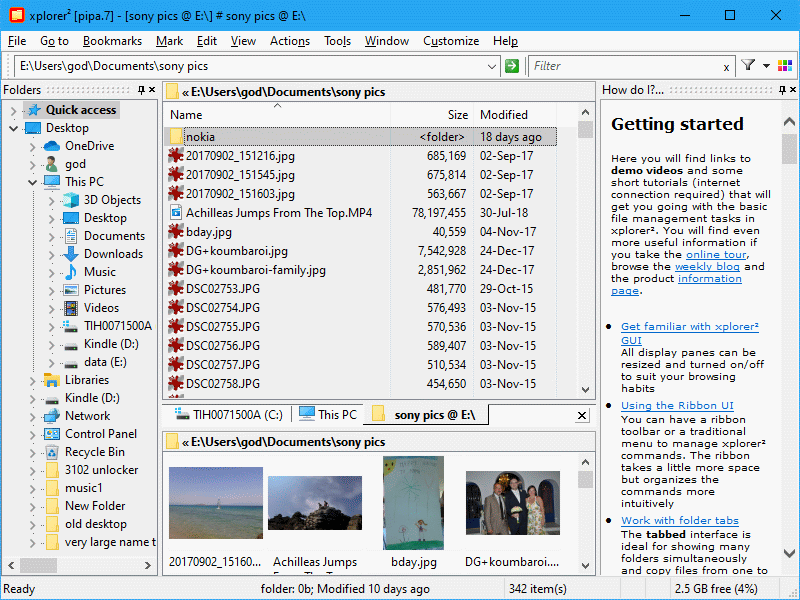Select the beach photo thumbnail 20170902_15160

[x=216, y=503]
